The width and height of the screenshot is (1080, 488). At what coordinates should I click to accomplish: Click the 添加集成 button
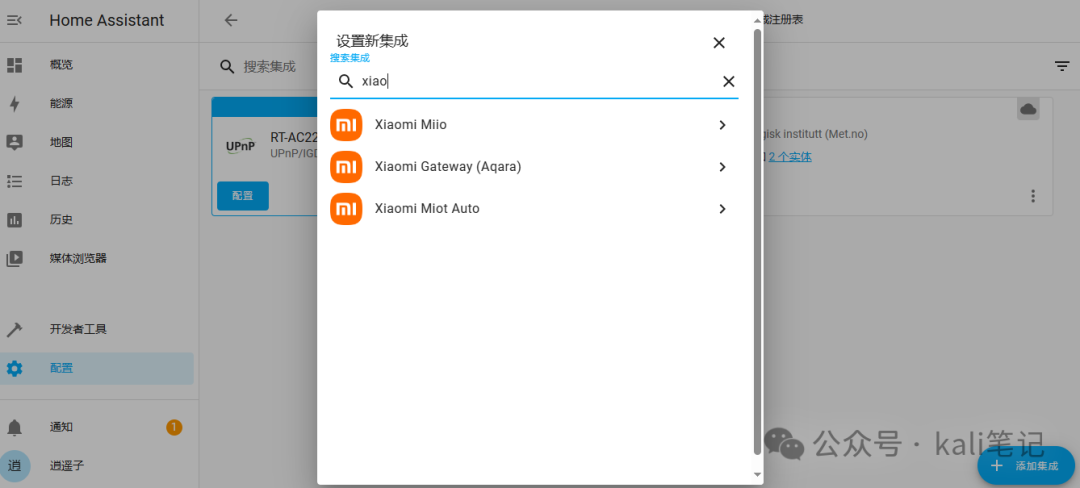1026,466
